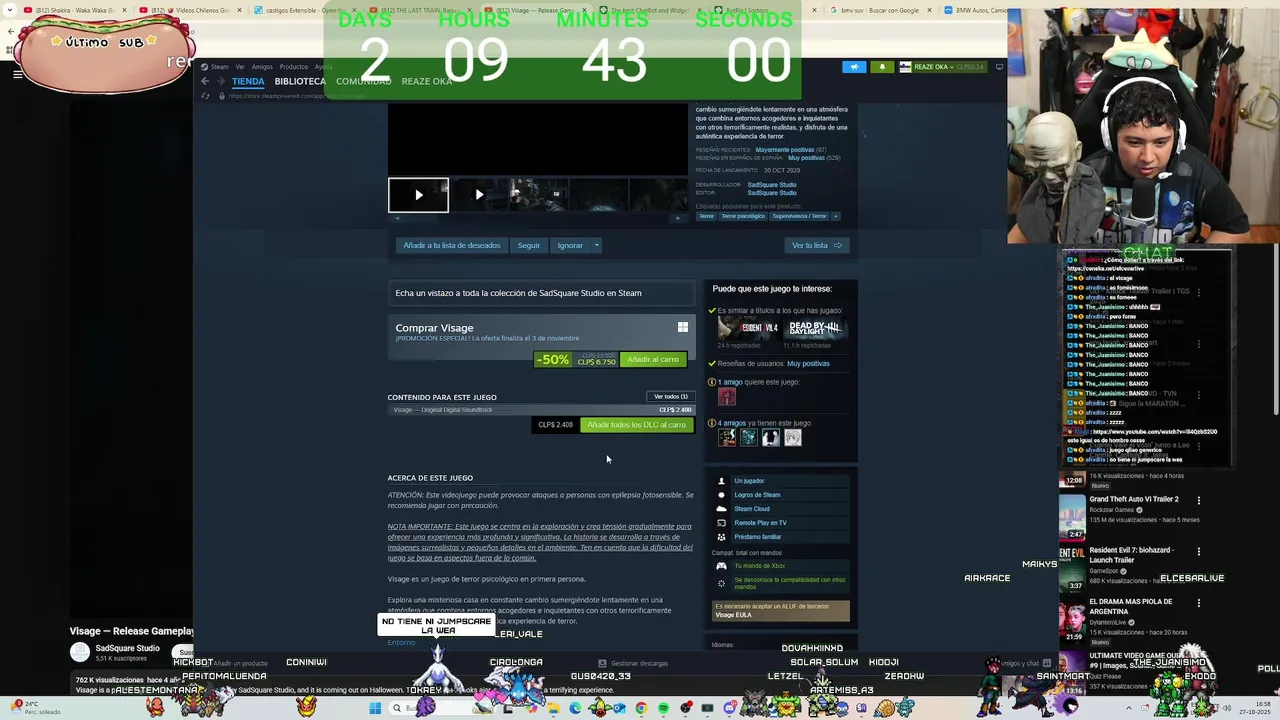Click the 'Un jugador' feature
Viewport: 1280px width, 720px height.
(780, 481)
